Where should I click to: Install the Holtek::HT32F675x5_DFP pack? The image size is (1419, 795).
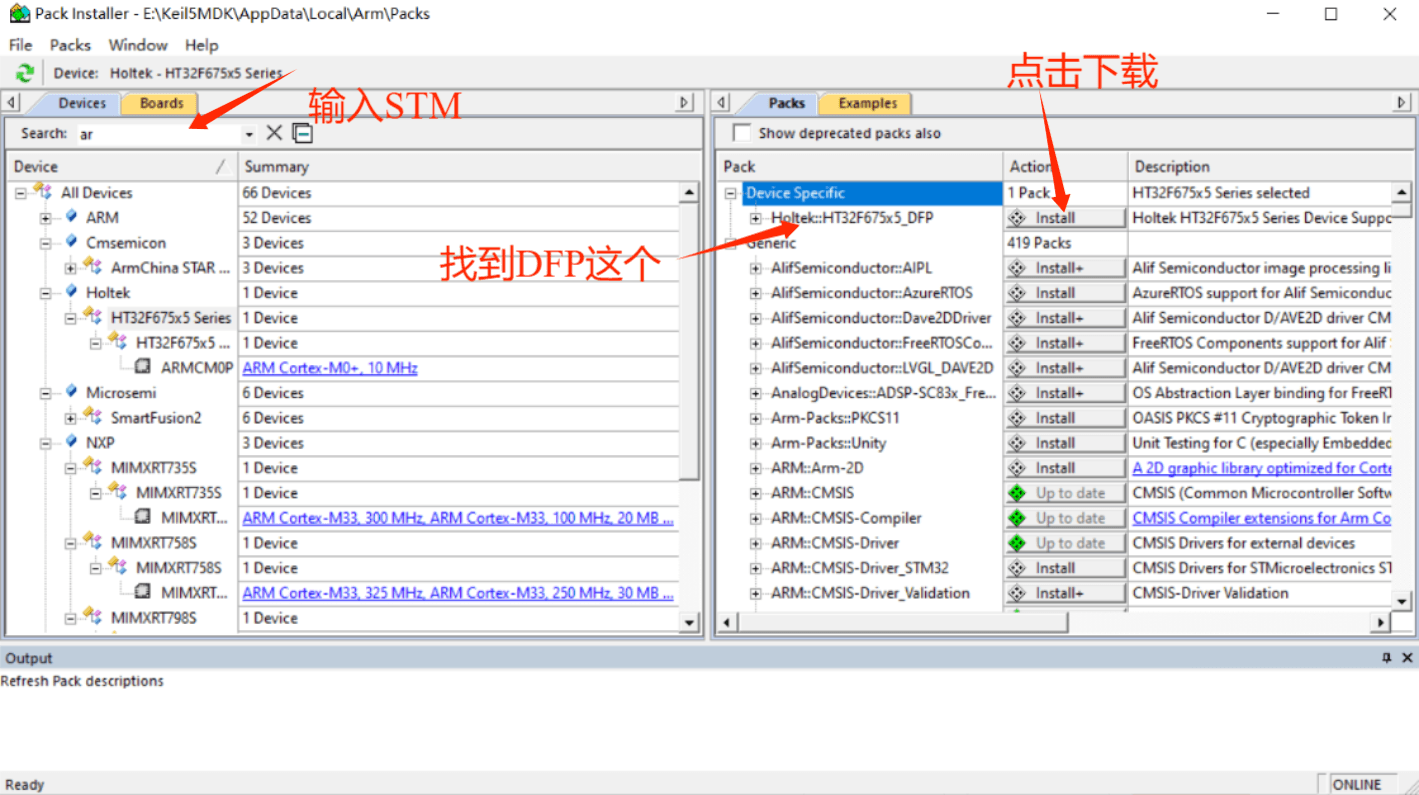[1065, 218]
